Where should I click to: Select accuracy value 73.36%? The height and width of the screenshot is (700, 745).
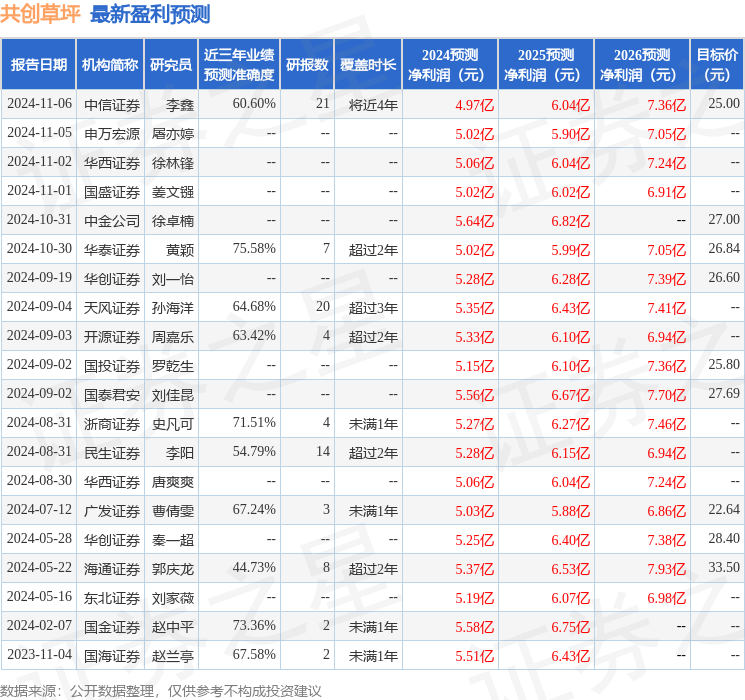coord(254,625)
